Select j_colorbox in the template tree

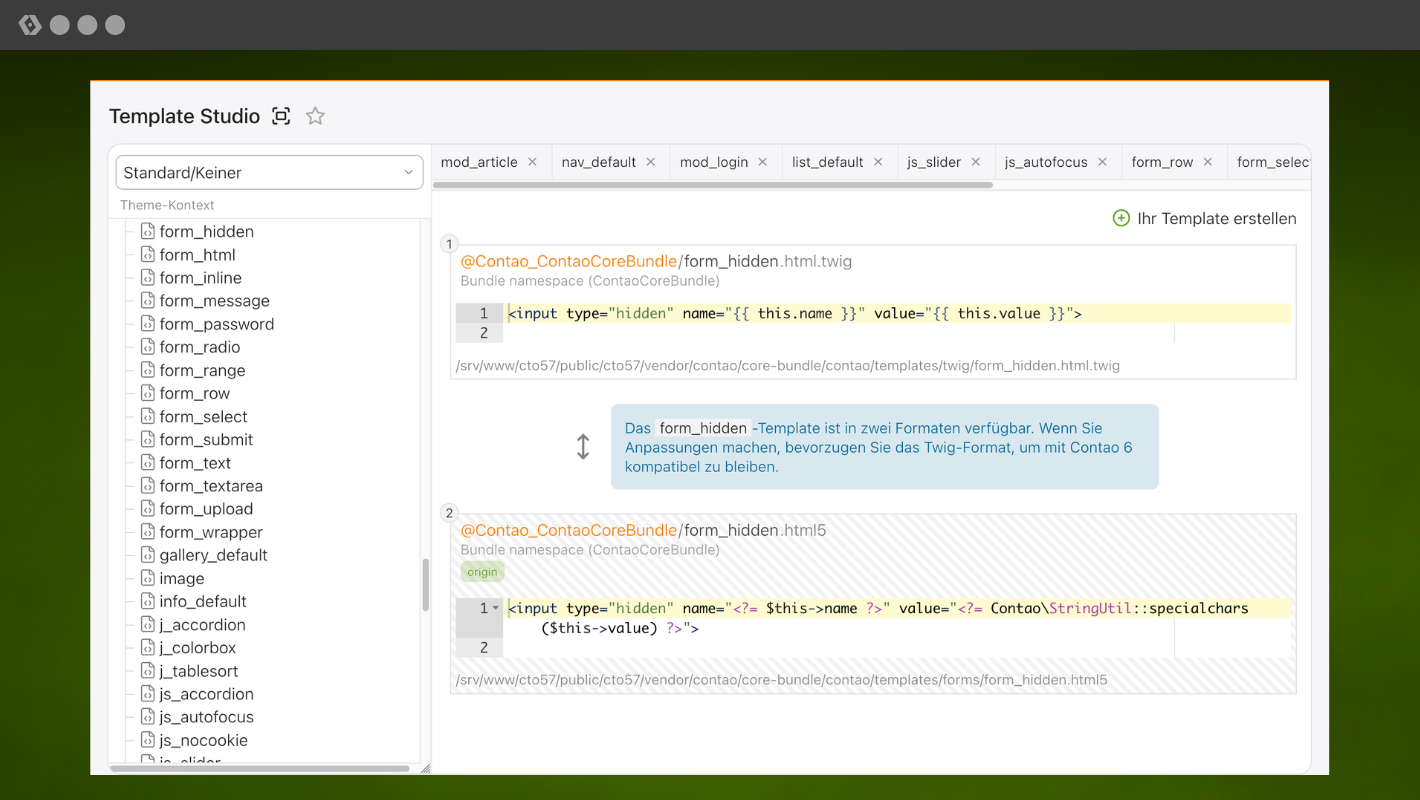198,648
